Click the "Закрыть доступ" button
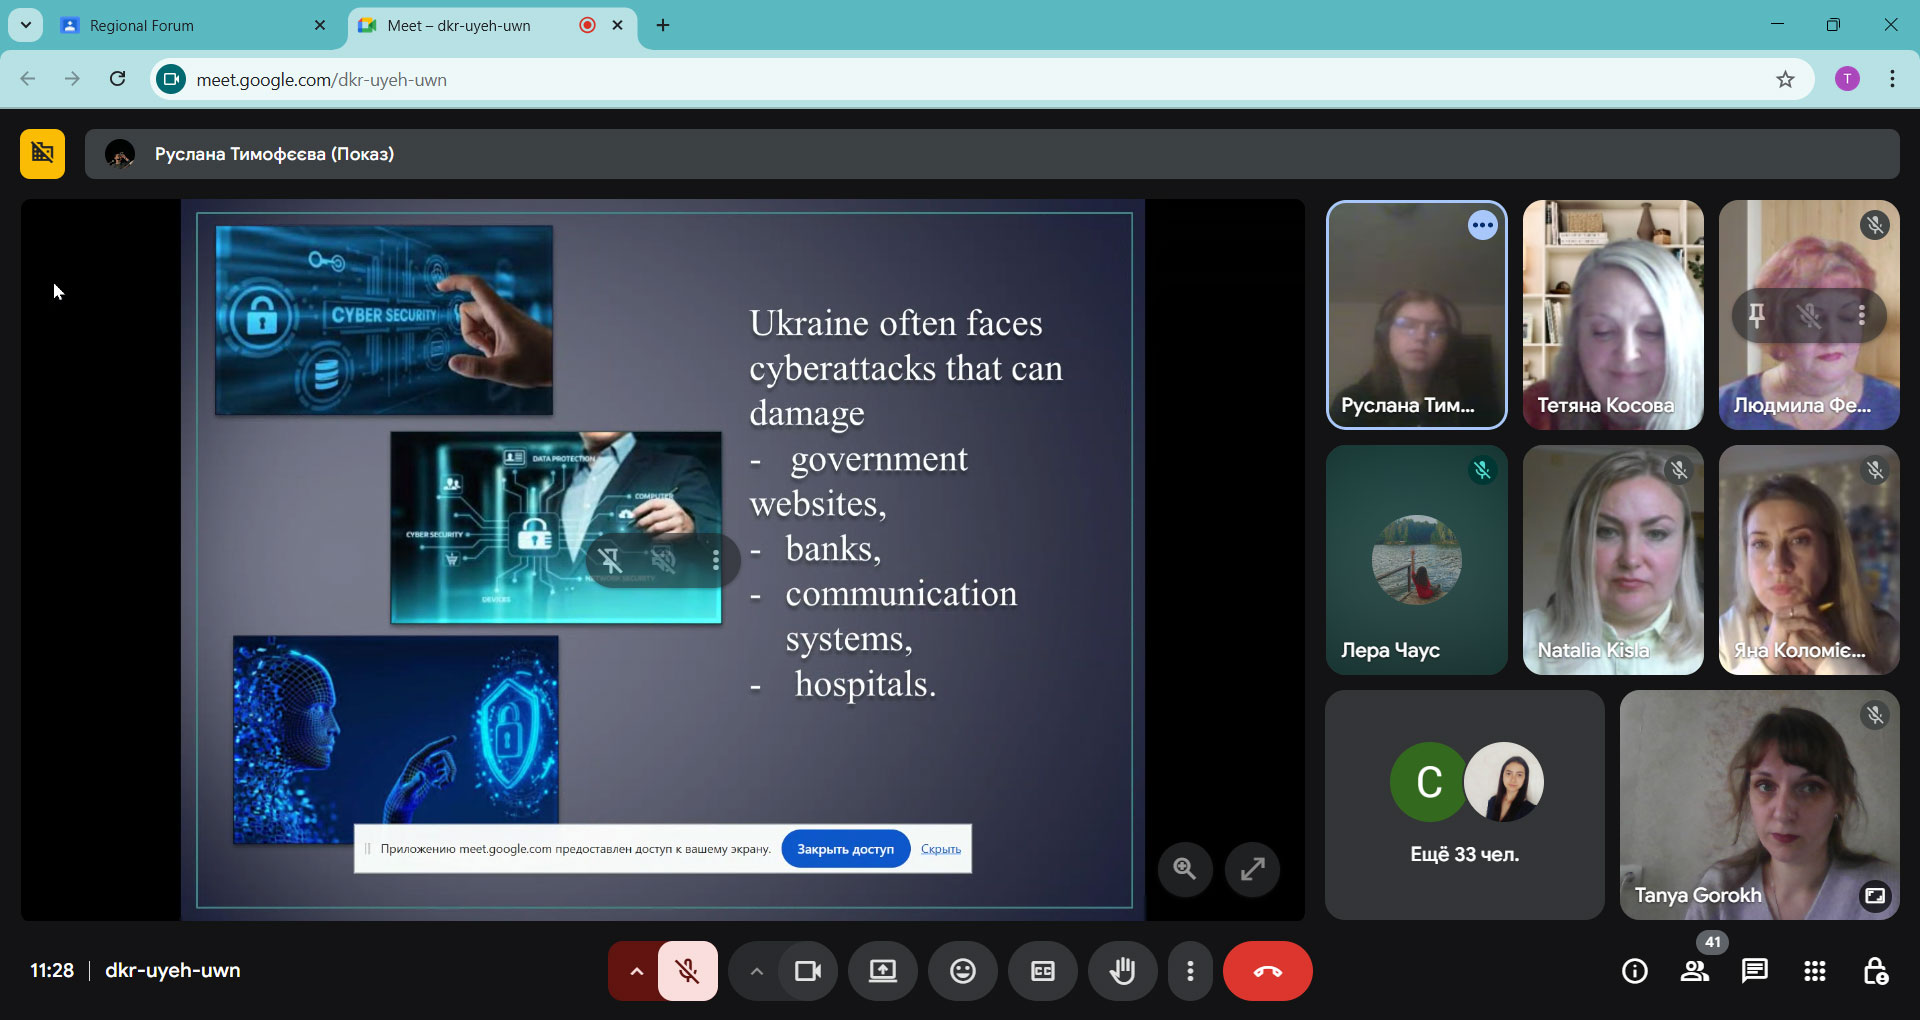Viewport: 1920px width, 1020px height. coord(845,849)
